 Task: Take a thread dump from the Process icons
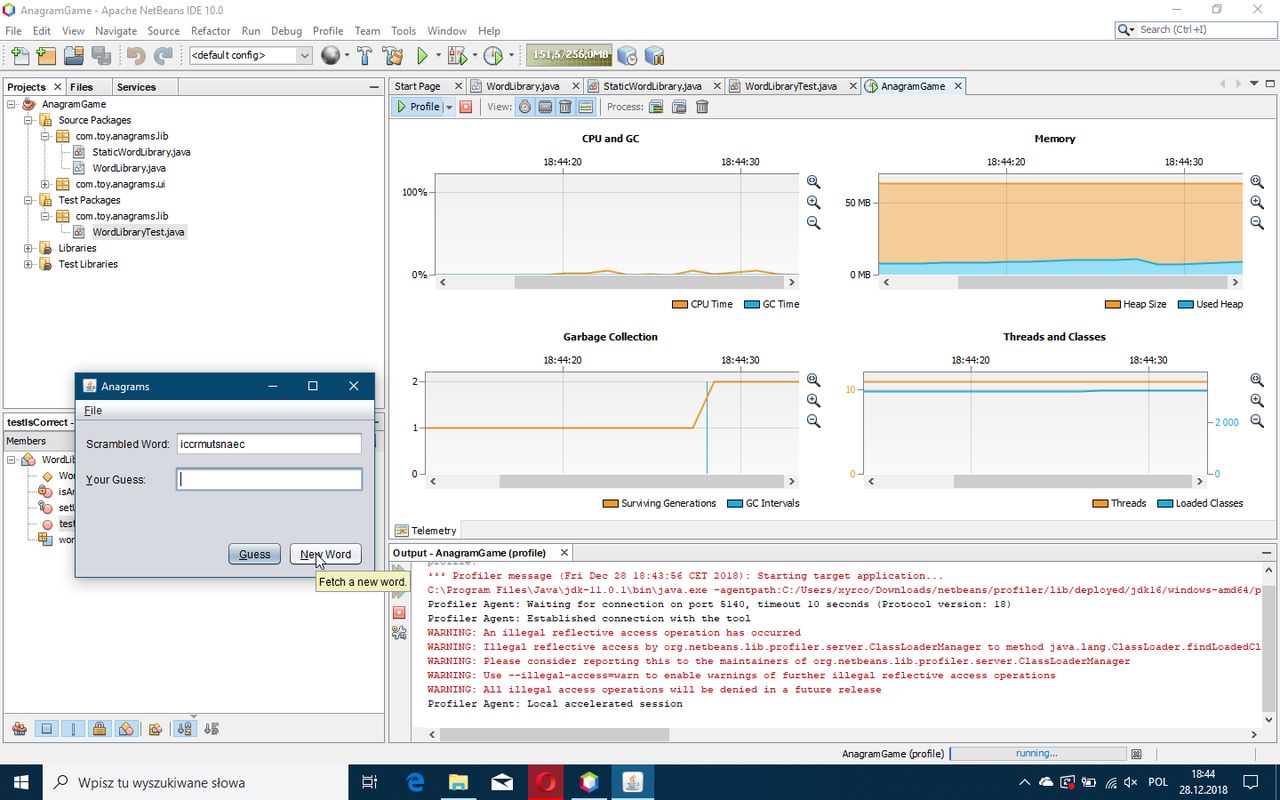tap(655, 106)
